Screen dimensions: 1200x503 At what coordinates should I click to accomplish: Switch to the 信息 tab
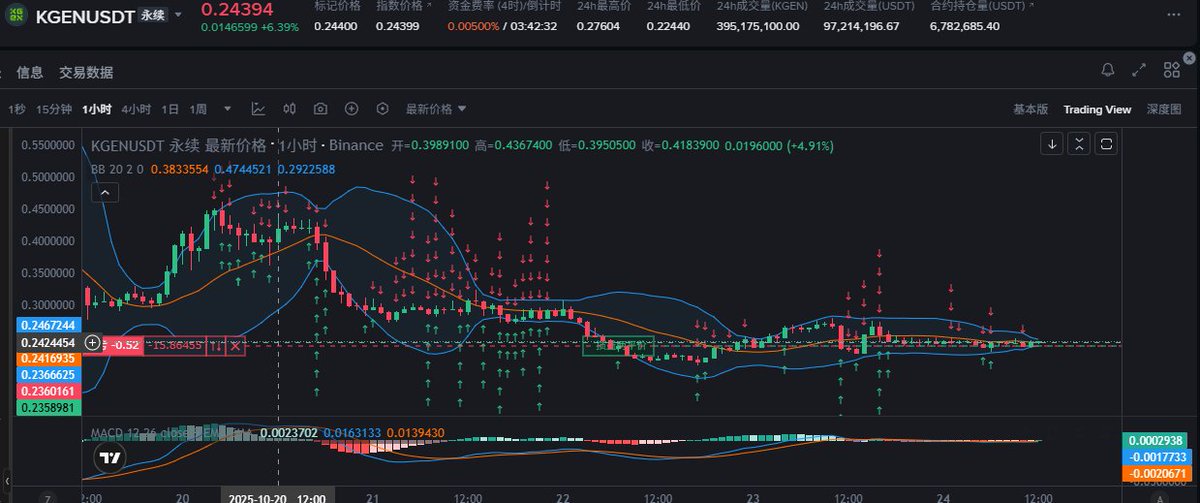30,72
